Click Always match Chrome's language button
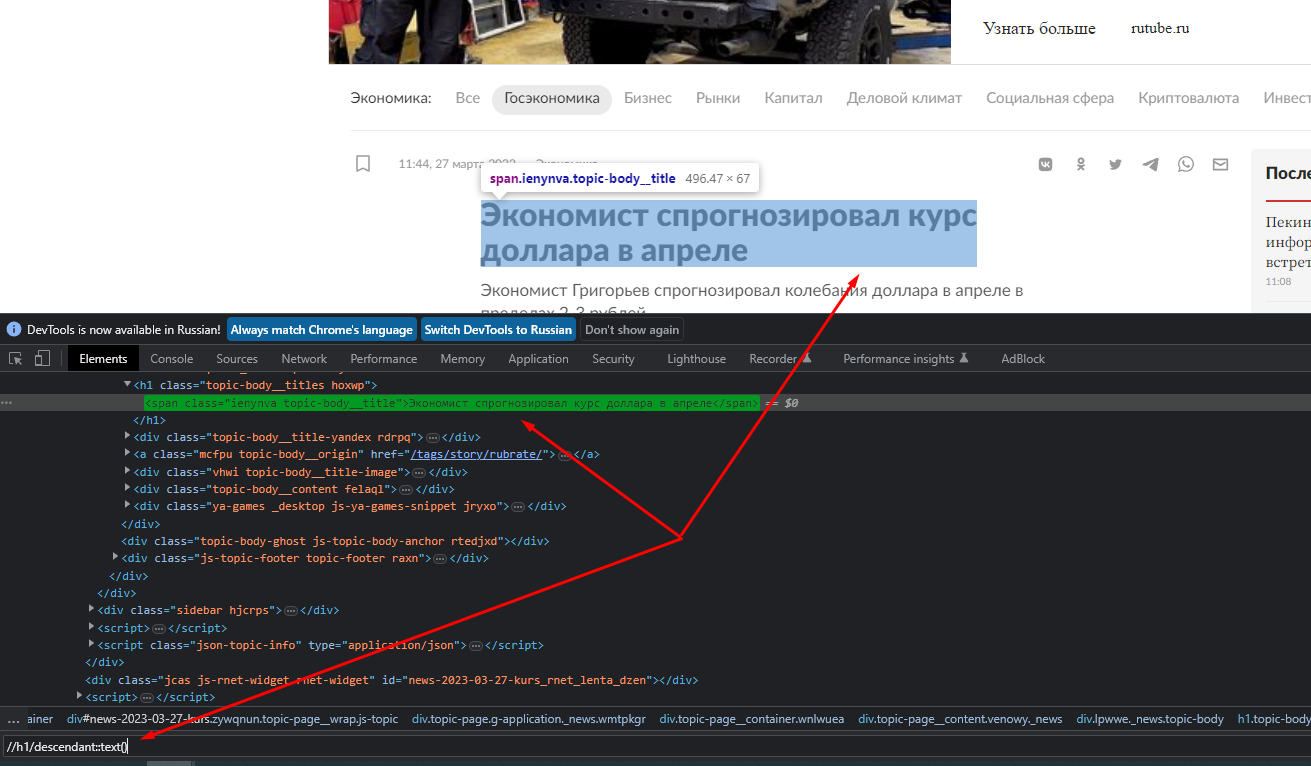This screenshot has height=766, width=1311. [322, 330]
